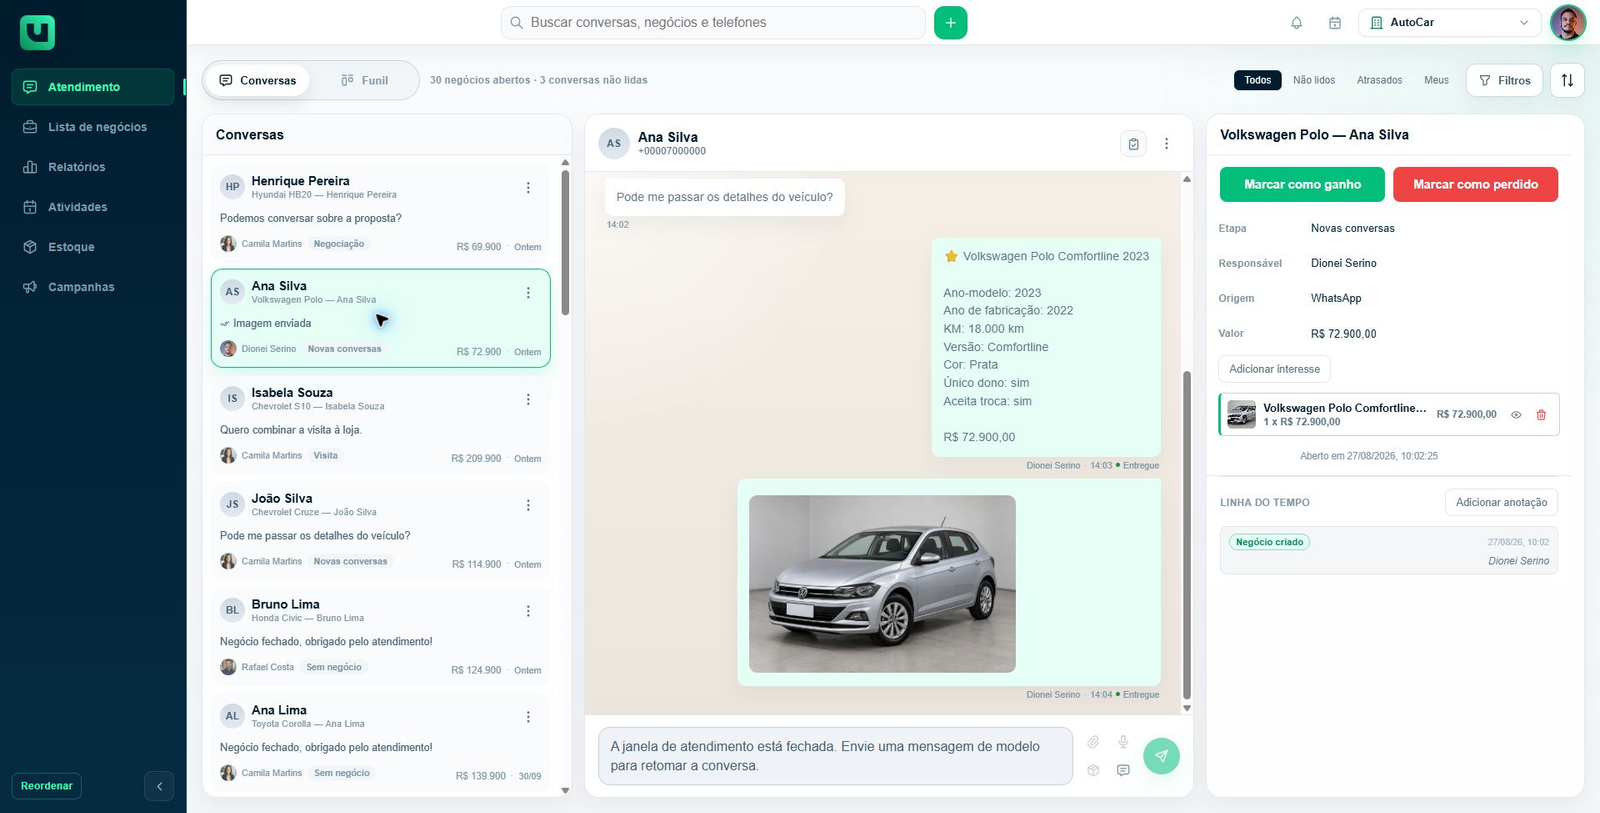The width and height of the screenshot is (1600, 813).
Task: Open the calendar icon in top bar
Action: [x=1334, y=23]
